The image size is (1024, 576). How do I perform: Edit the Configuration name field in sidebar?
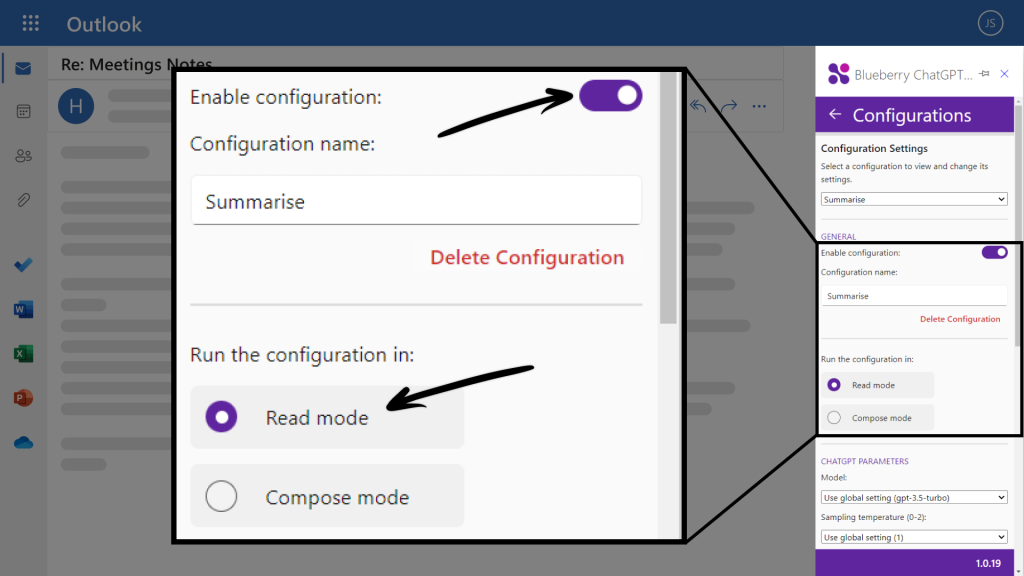(x=914, y=296)
